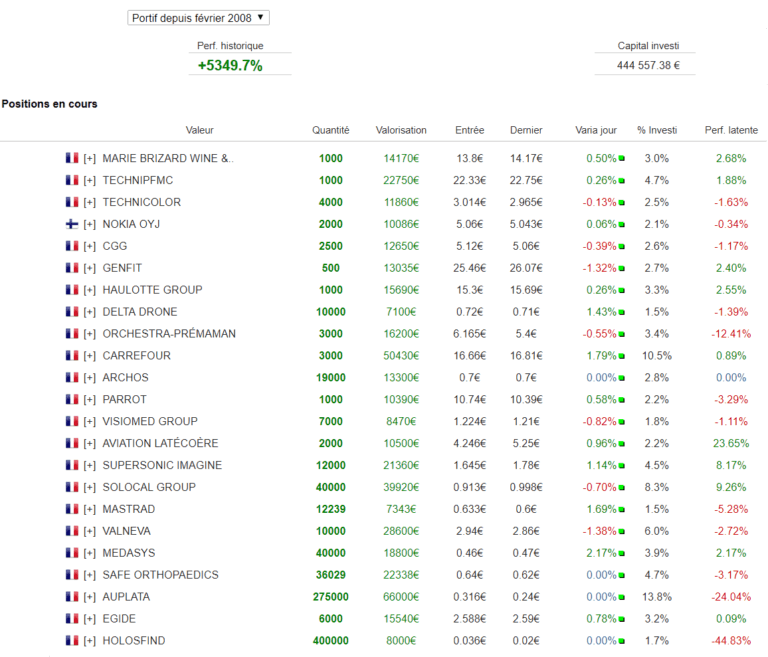Open the ORCHESTRA-PRÉMAMAN stock link
768x657 pixels.
(169, 334)
